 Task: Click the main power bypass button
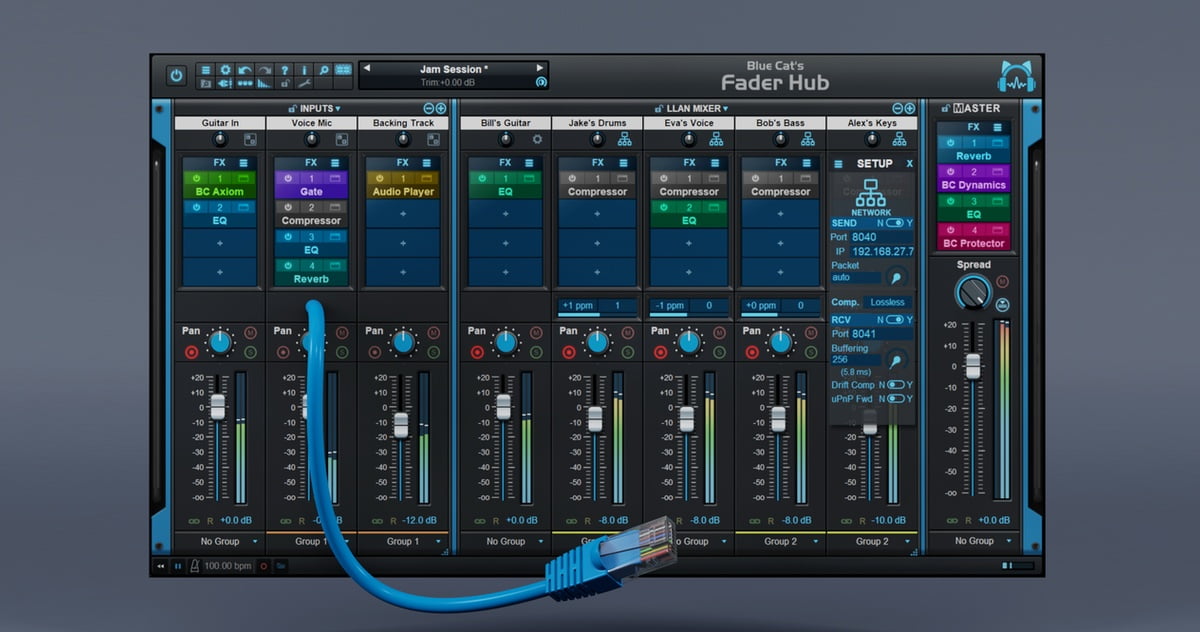[177, 76]
